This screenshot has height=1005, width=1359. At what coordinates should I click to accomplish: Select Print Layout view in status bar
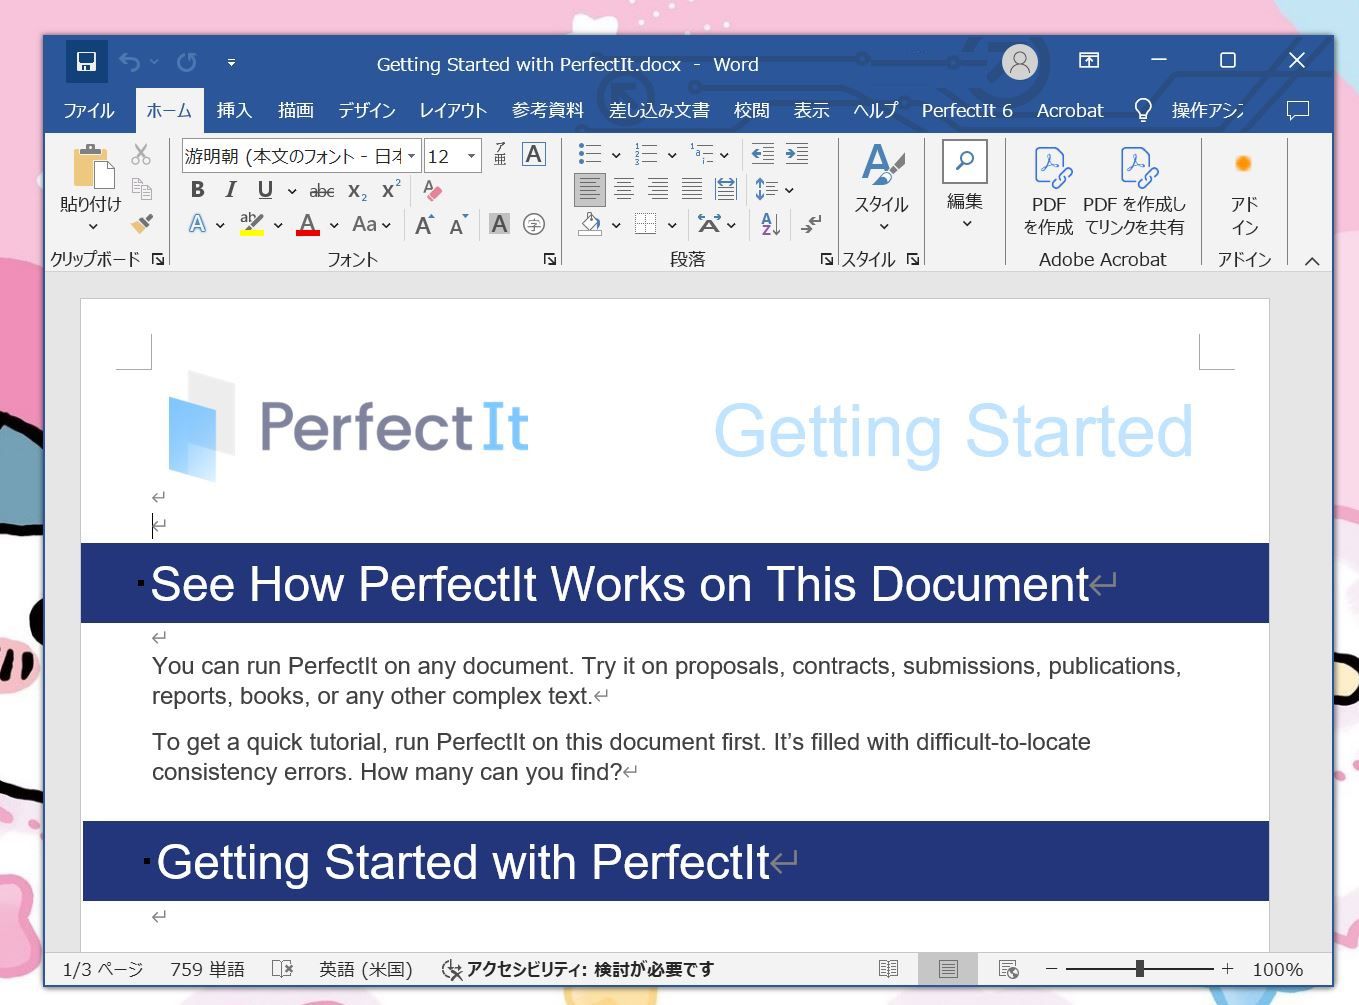[948, 969]
